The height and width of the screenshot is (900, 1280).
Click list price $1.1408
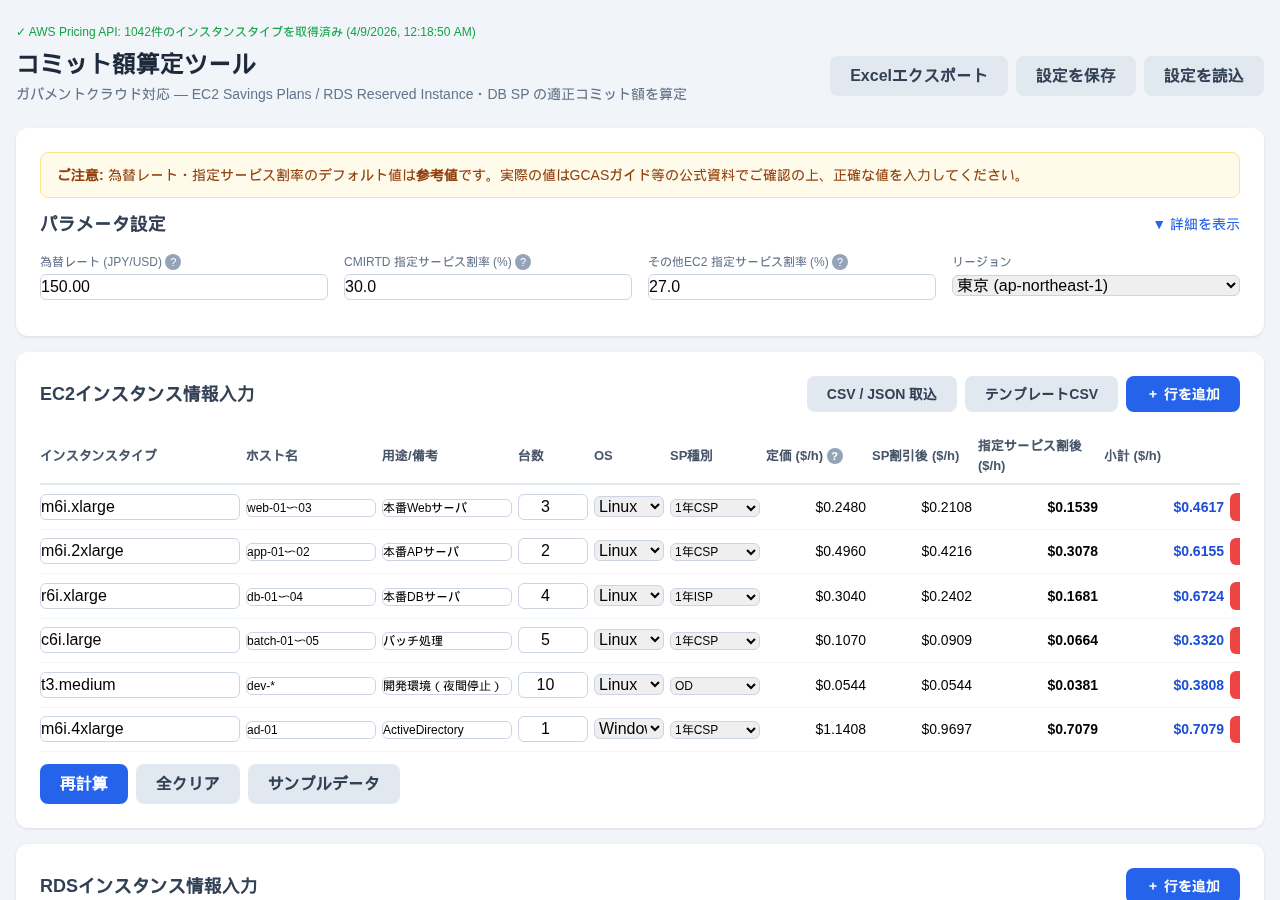(x=841, y=729)
